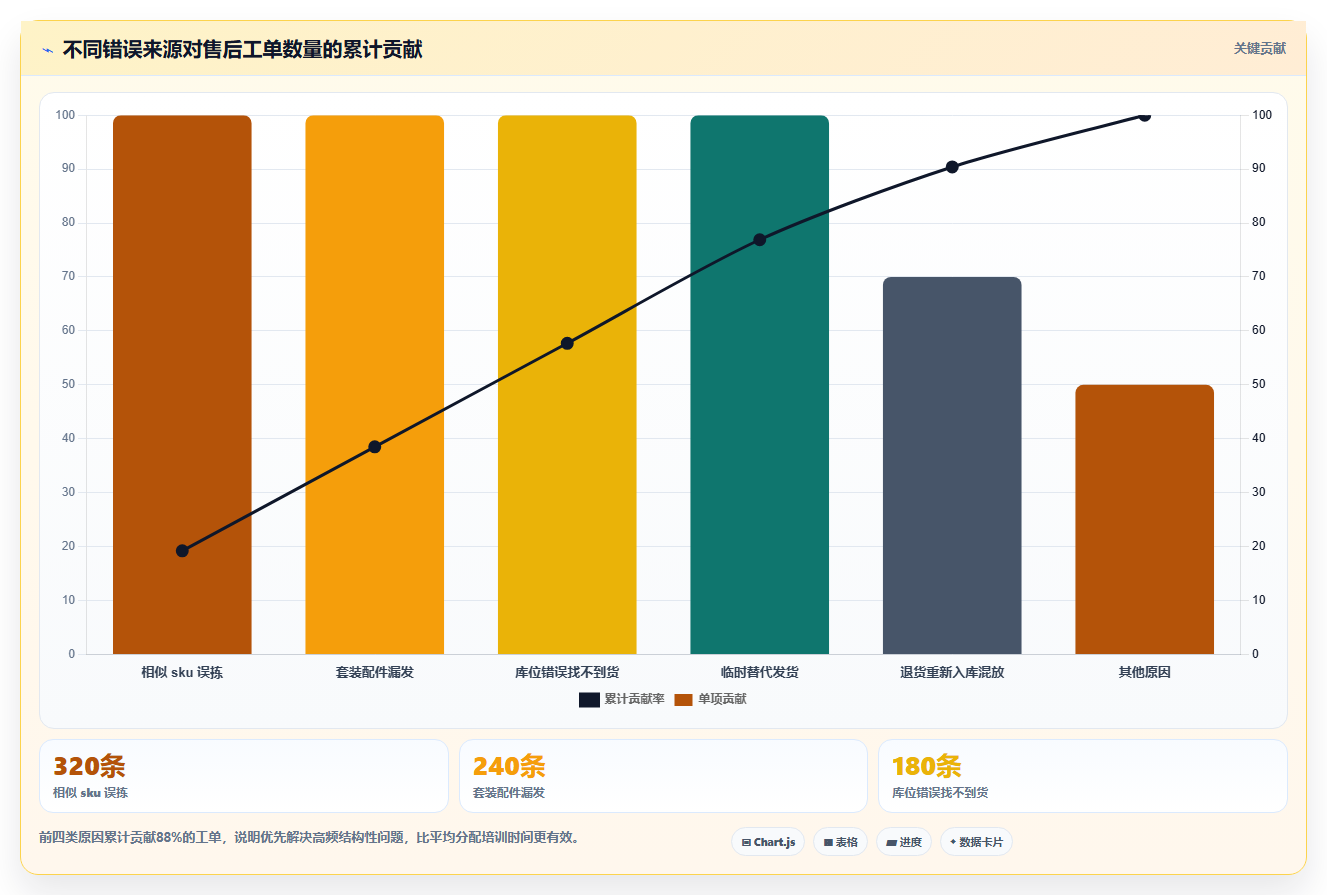This screenshot has height=895, width=1327.
Task: Open the 180条 stat card
Action: pyautogui.click(x=1083, y=776)
